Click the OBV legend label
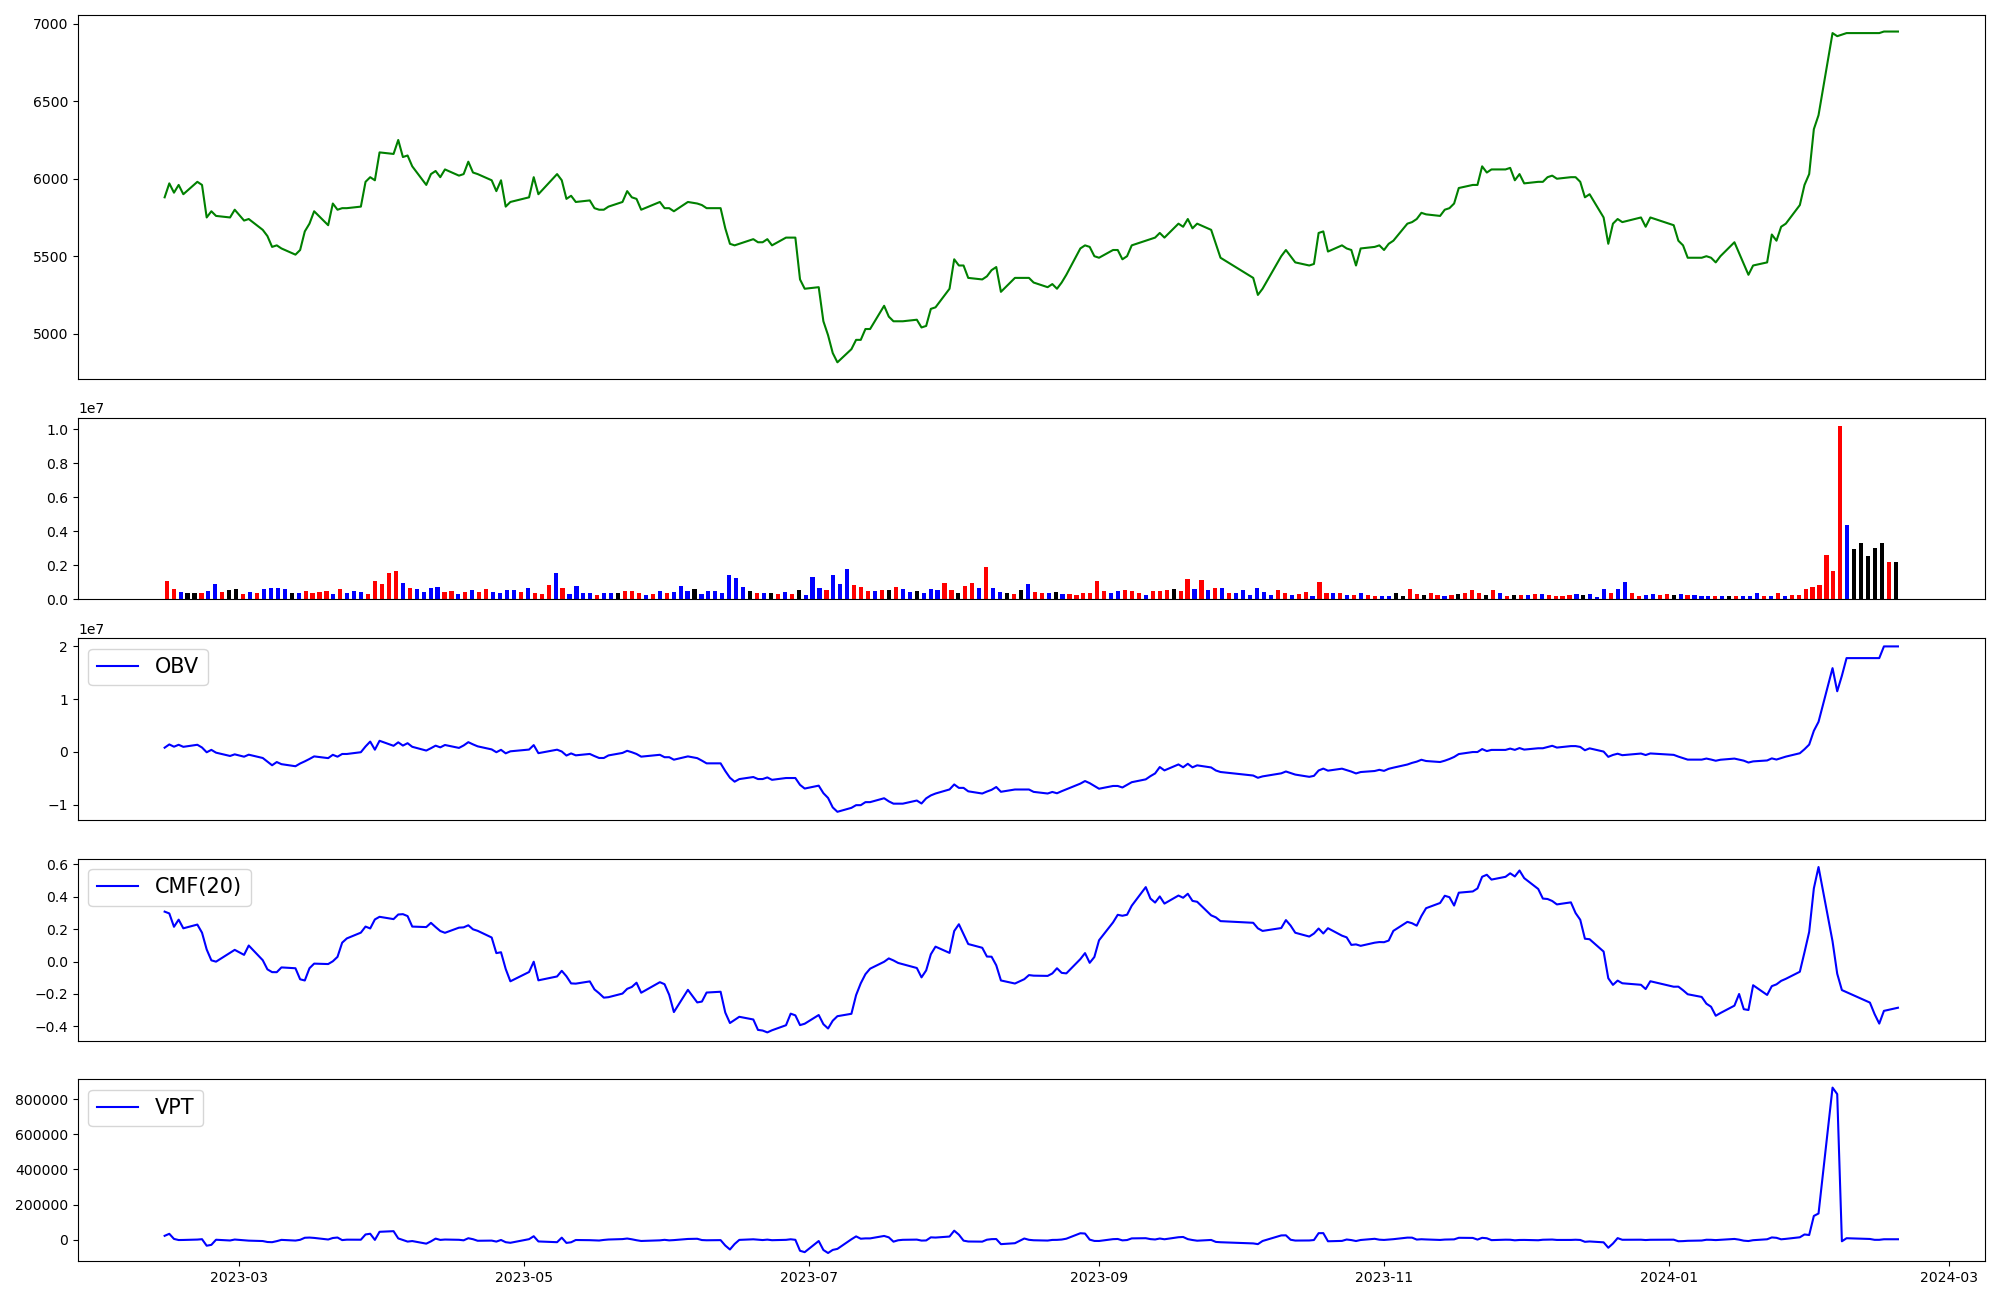 click(x=176, y=666)
